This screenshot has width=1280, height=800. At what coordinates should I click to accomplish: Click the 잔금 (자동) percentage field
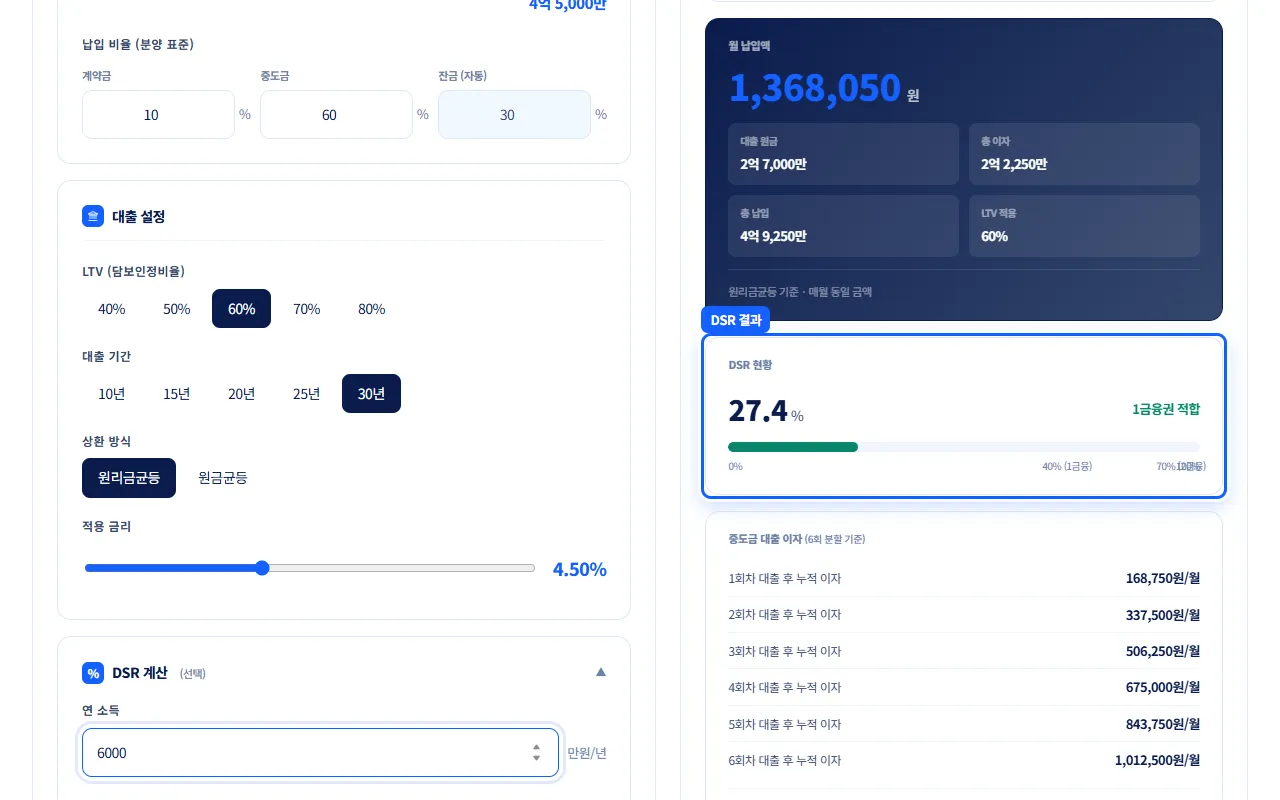(514, 115)
